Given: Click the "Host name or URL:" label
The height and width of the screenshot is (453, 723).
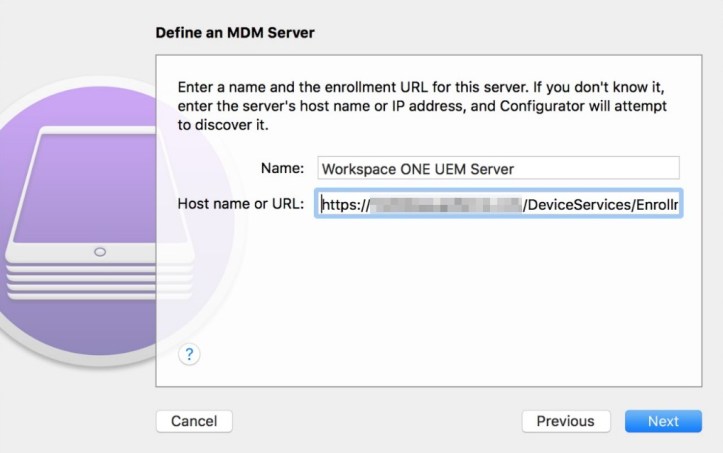Looking at the screenshot, I should tap(241, 204).
